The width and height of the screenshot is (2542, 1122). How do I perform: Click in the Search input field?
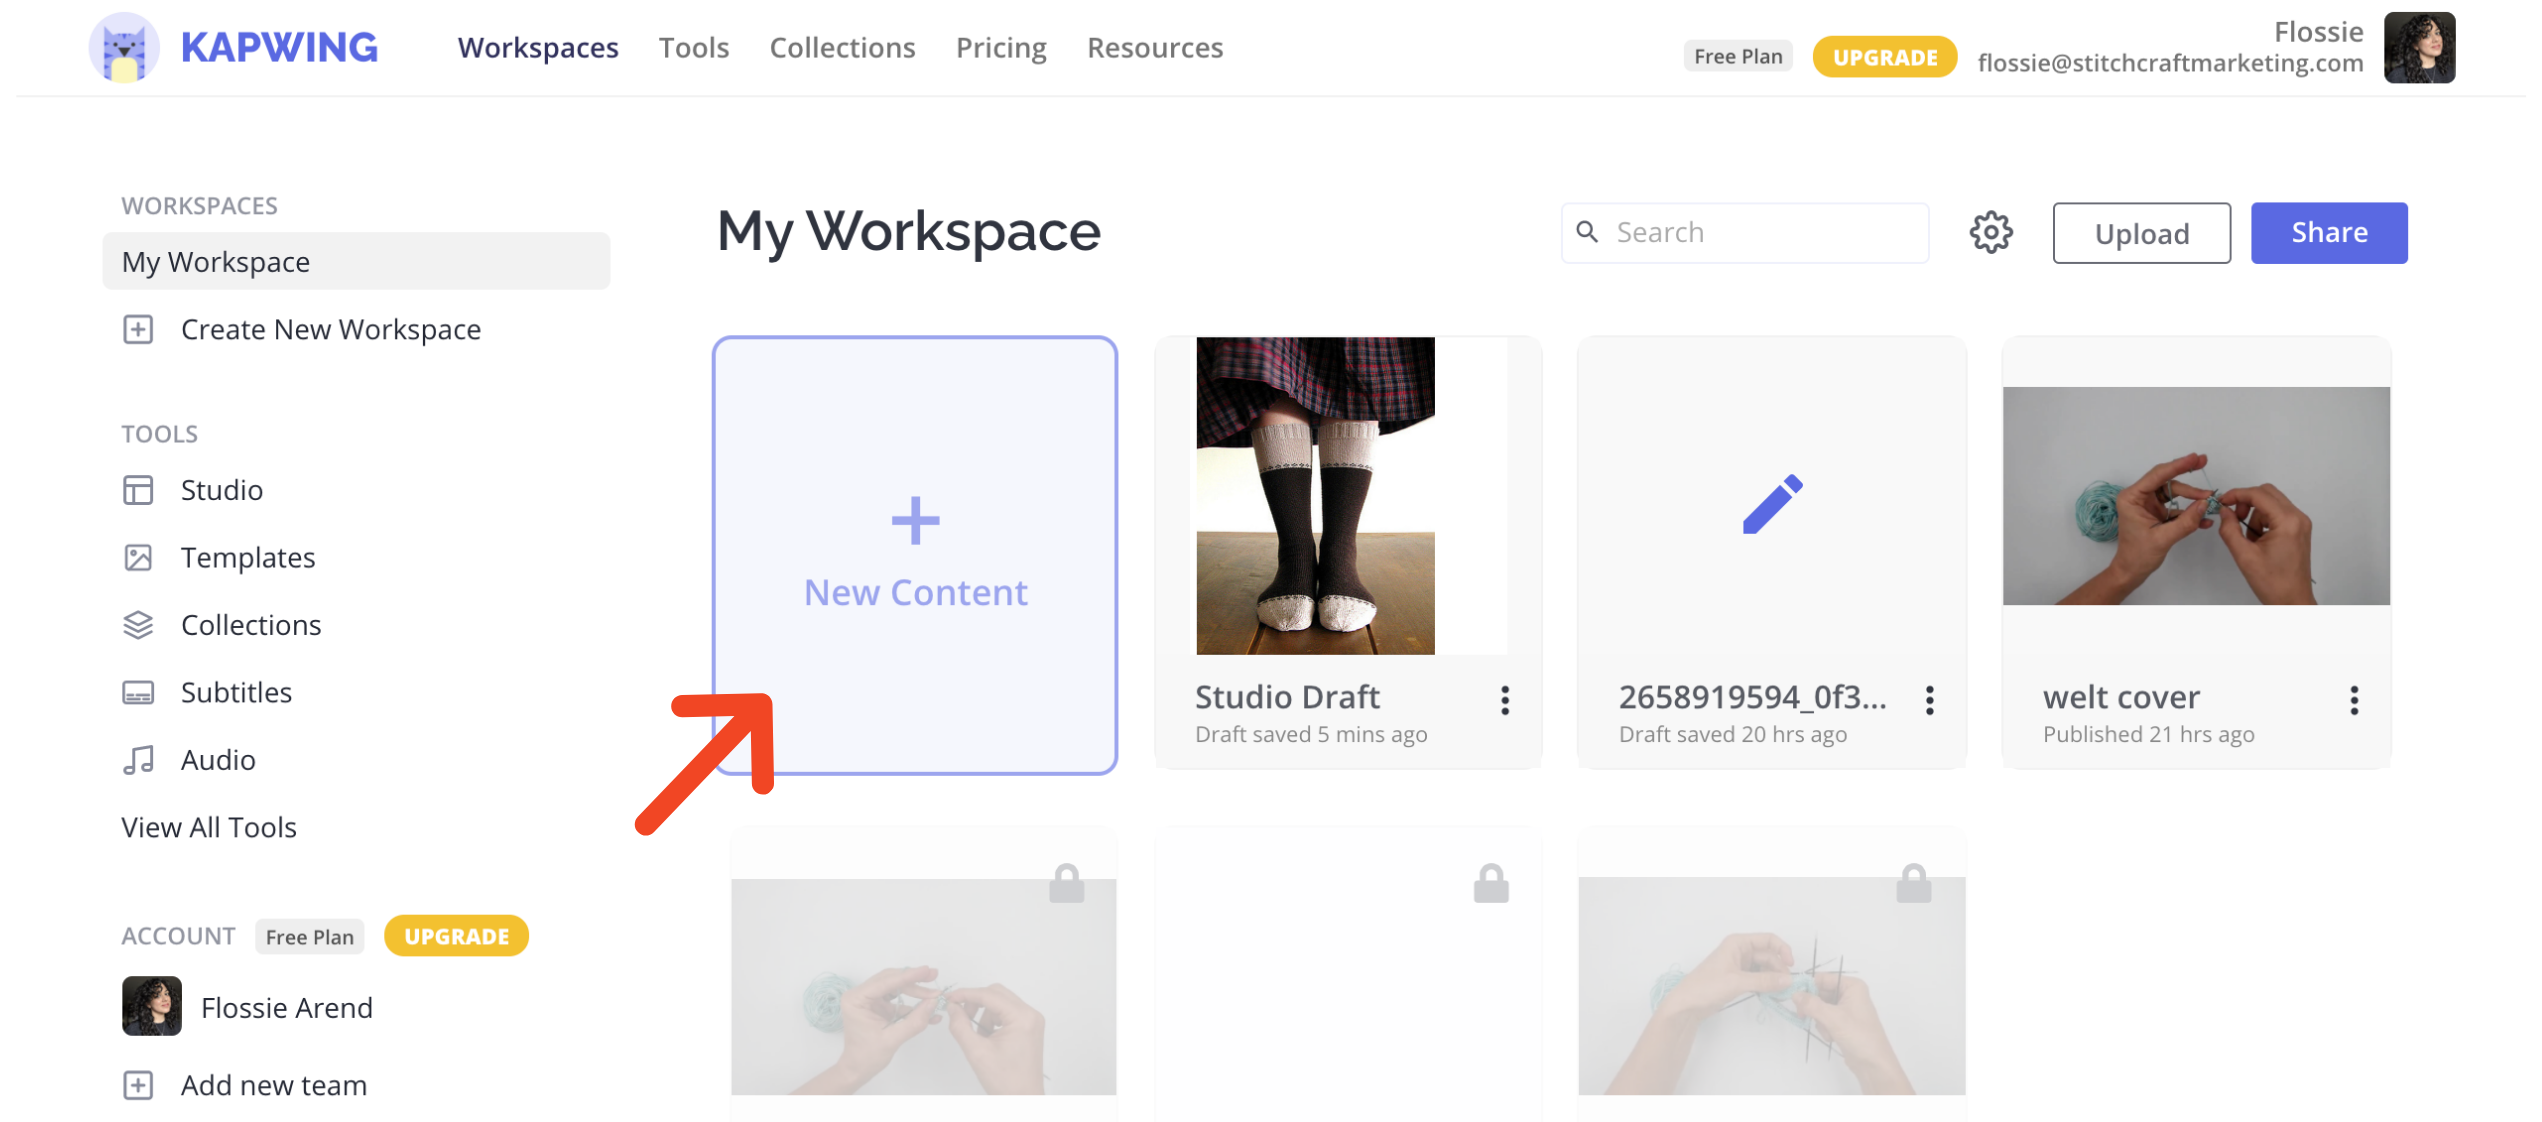point(1745,232)
